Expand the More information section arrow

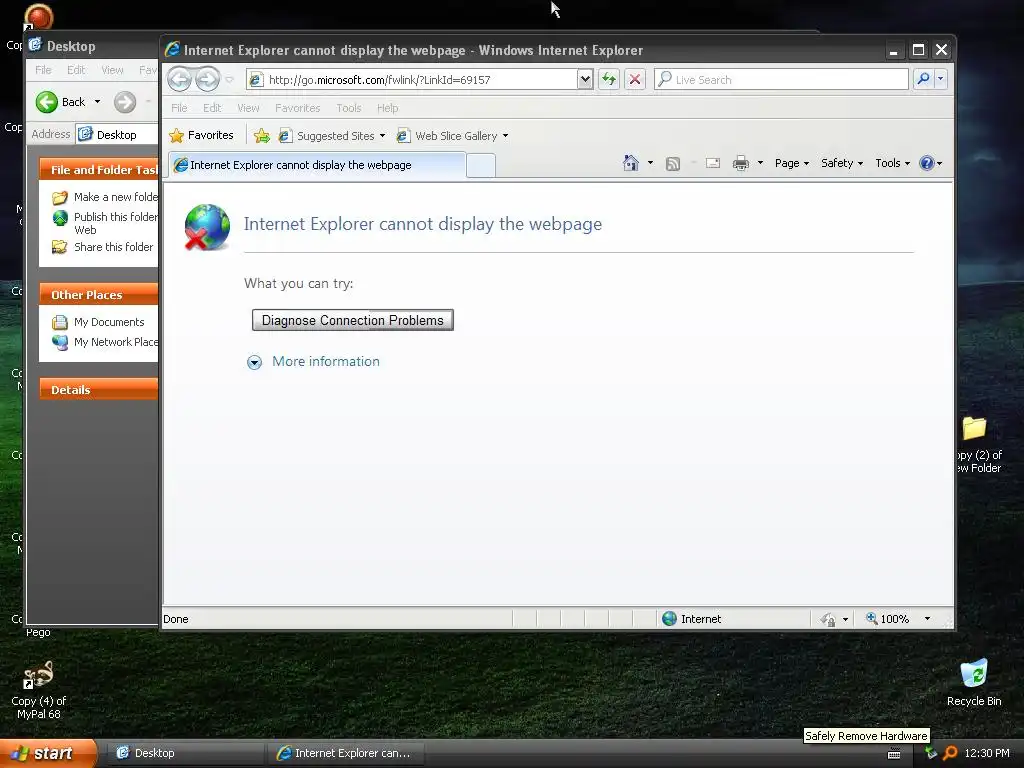(254, 362)
